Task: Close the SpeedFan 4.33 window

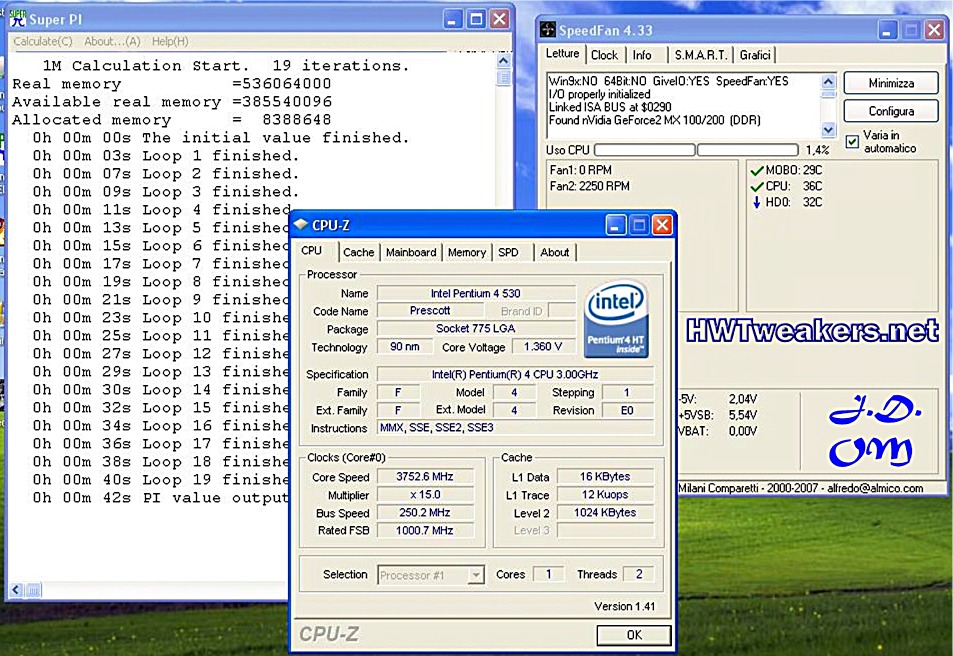Action: tap(934, 30)
